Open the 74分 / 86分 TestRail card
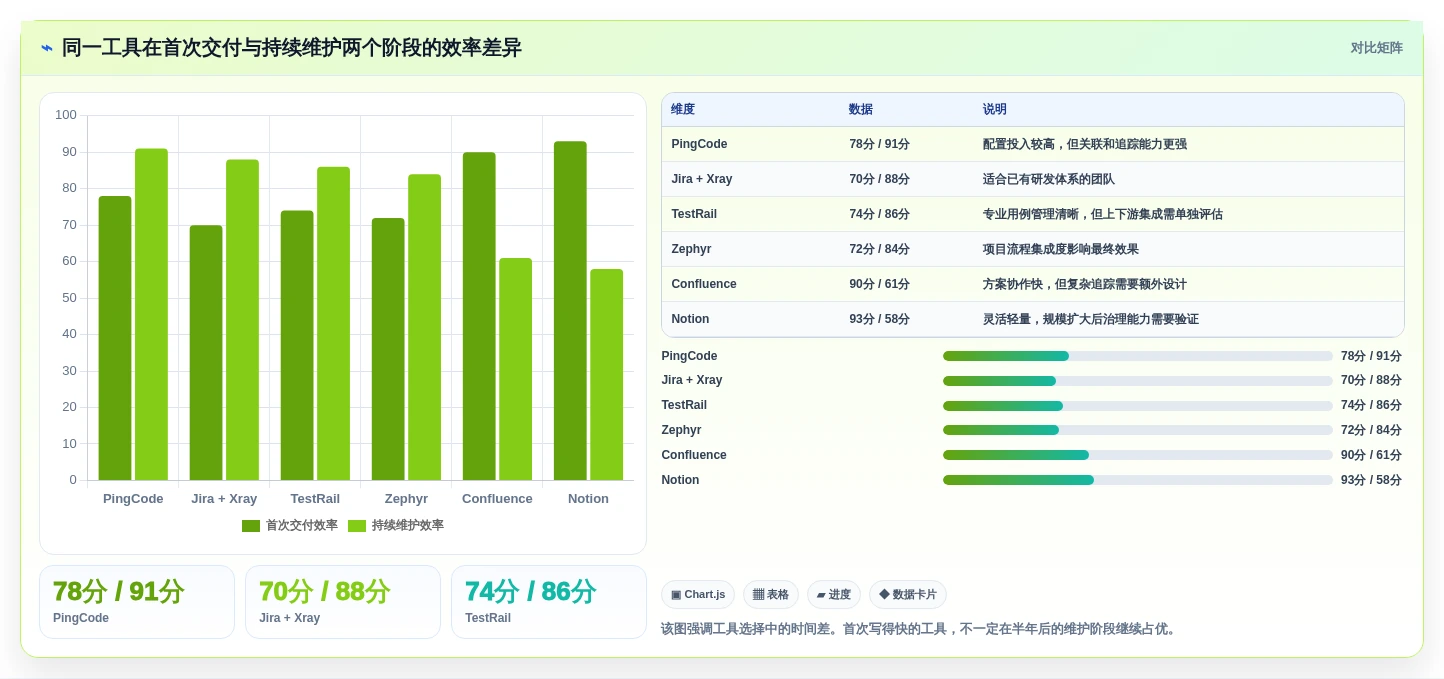This screenshot has width=1444, height=679. coord(549,602)
